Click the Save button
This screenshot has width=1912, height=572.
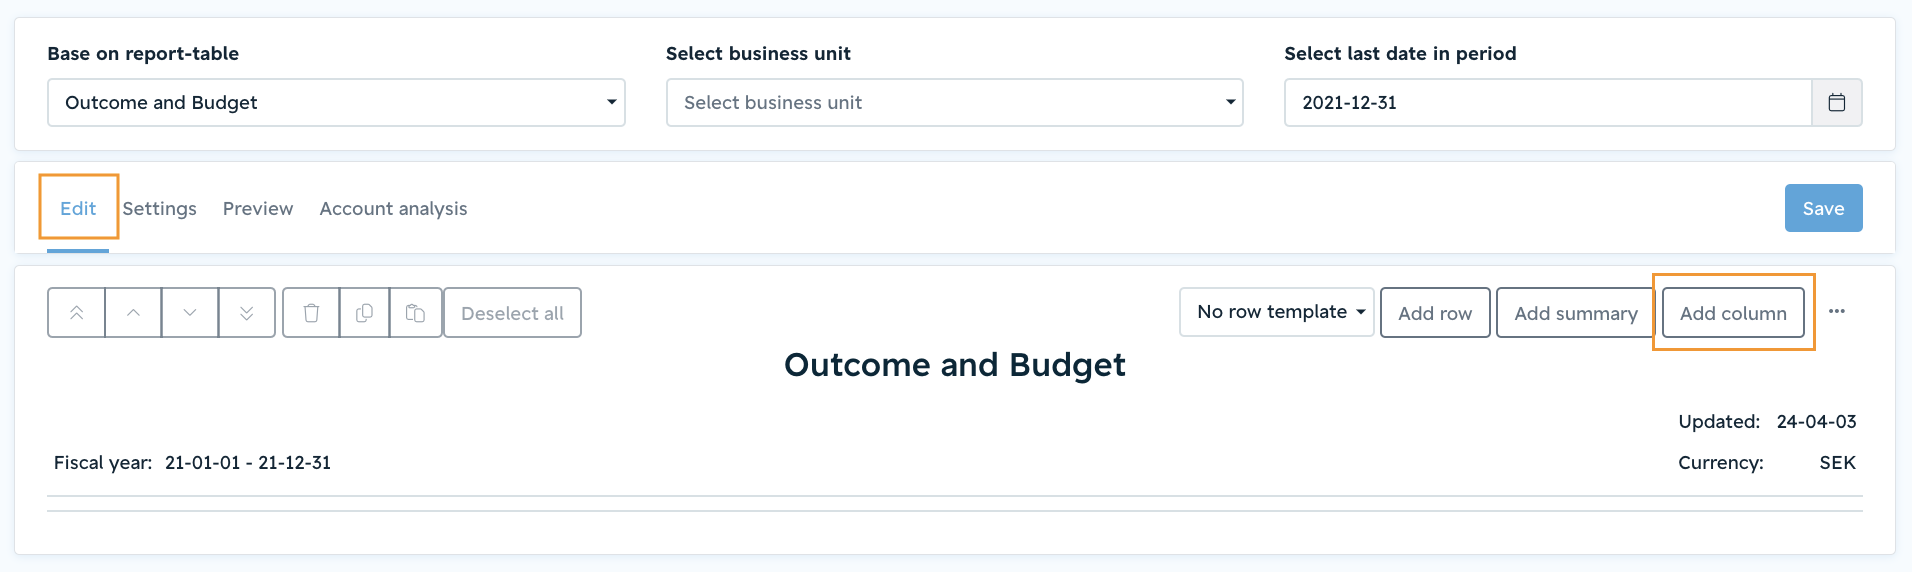click(1823, 208)
